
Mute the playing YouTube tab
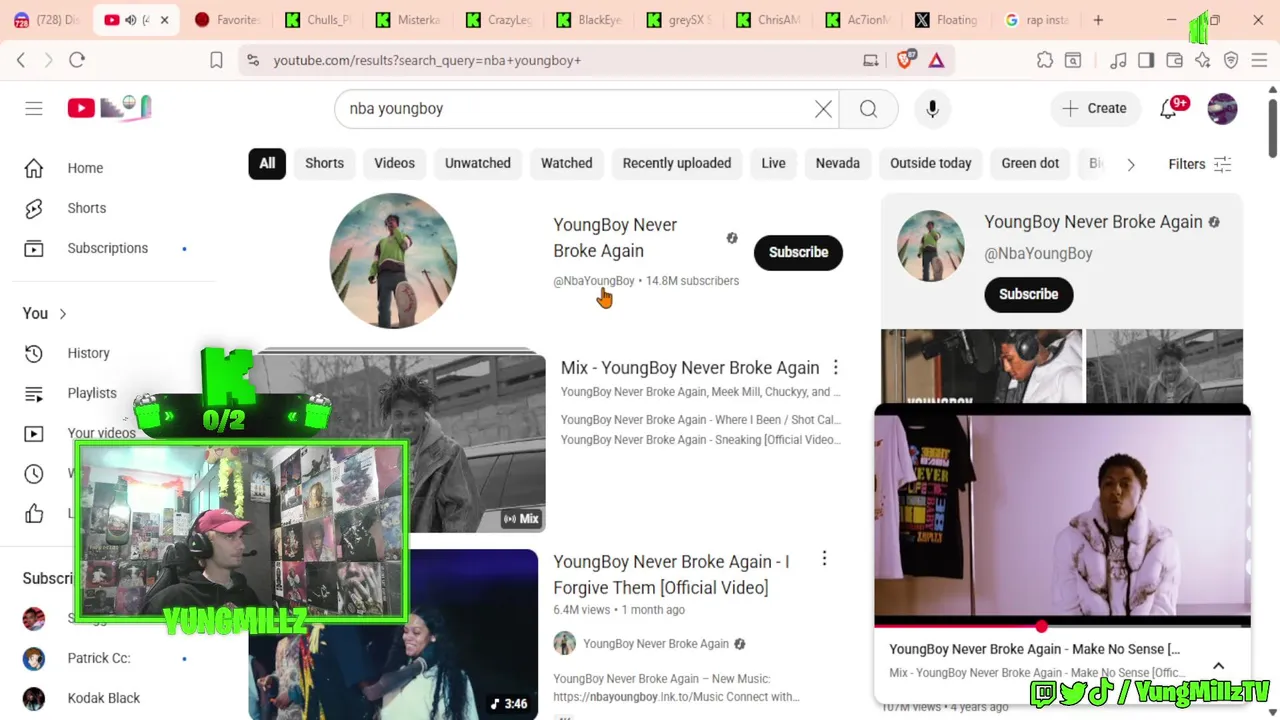click(131, 20)
